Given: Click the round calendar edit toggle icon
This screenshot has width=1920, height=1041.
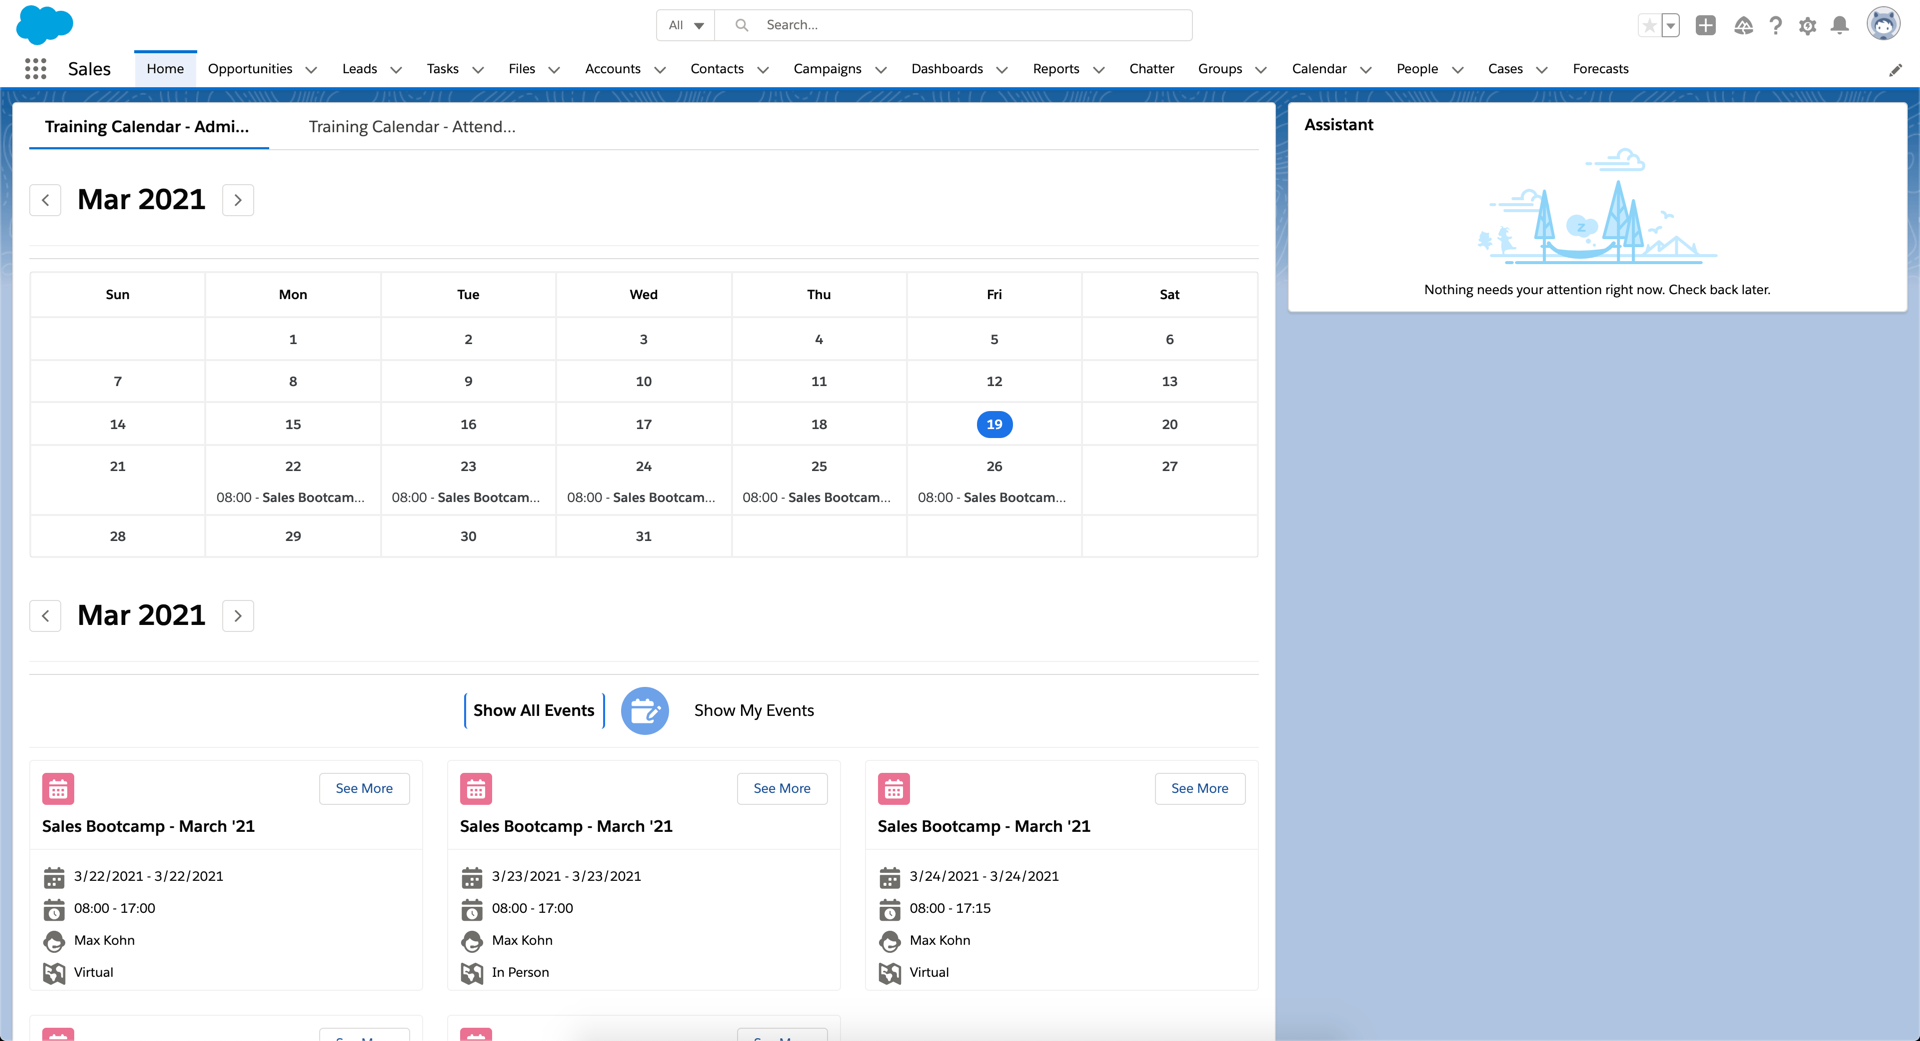Looking at the screenshot, I should (x=645, y=711).
